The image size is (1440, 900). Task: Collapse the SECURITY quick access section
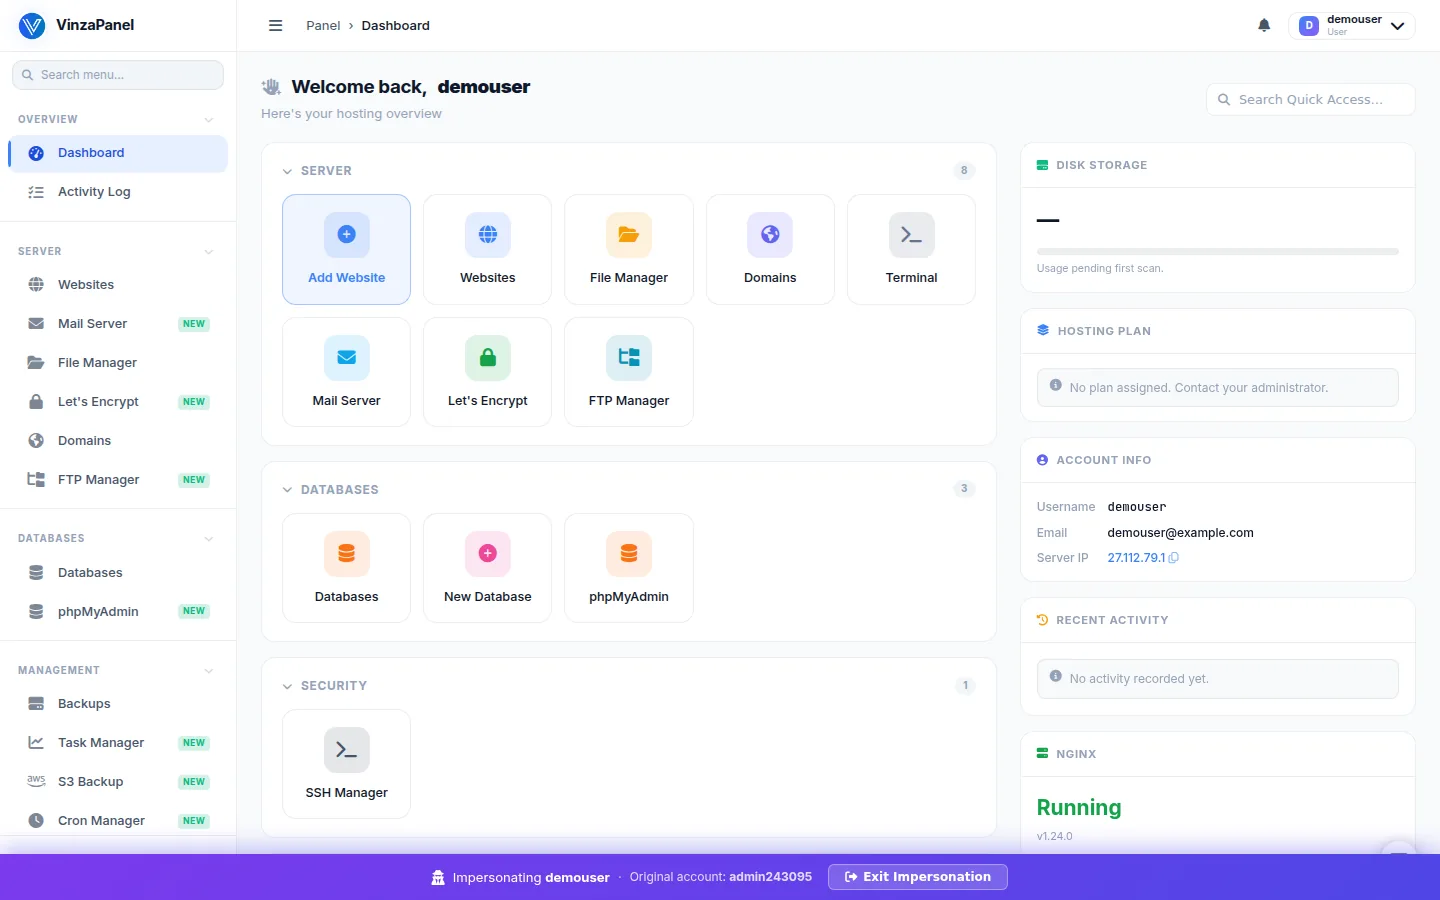click(287, 686)
